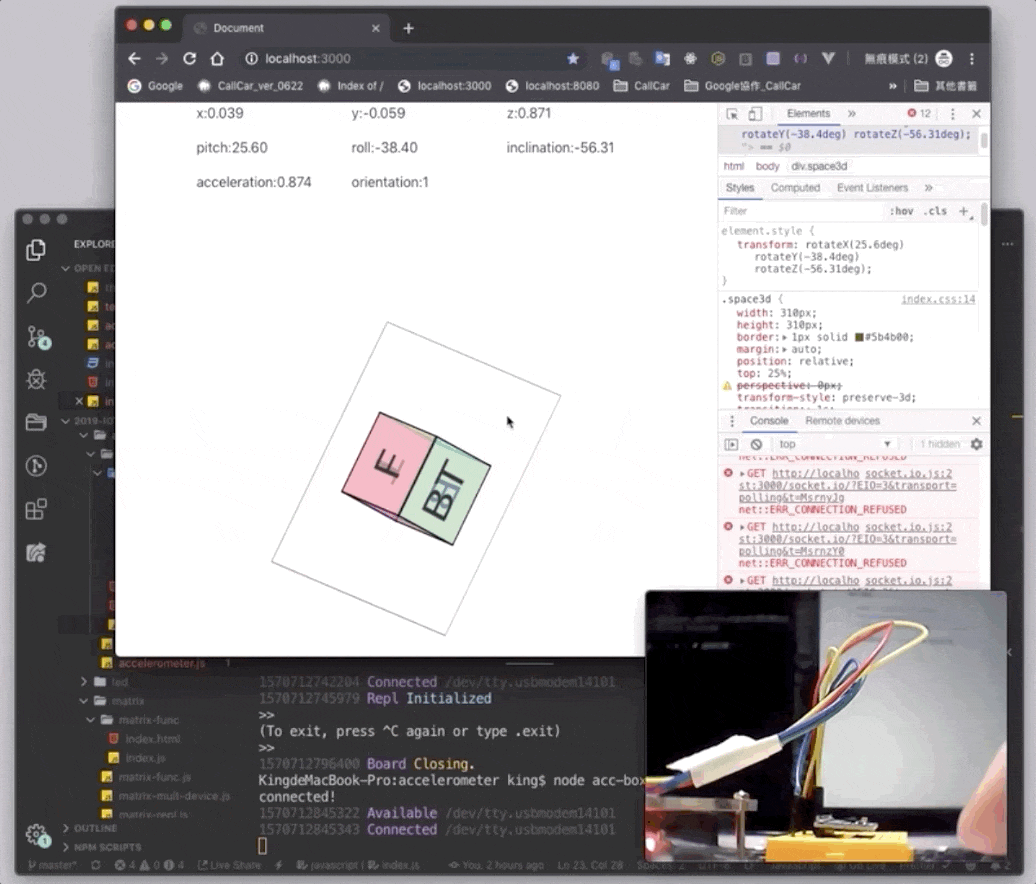Select the Console drawer tab
Viewport: 1036px width, 884px height.
pos(769,421)
